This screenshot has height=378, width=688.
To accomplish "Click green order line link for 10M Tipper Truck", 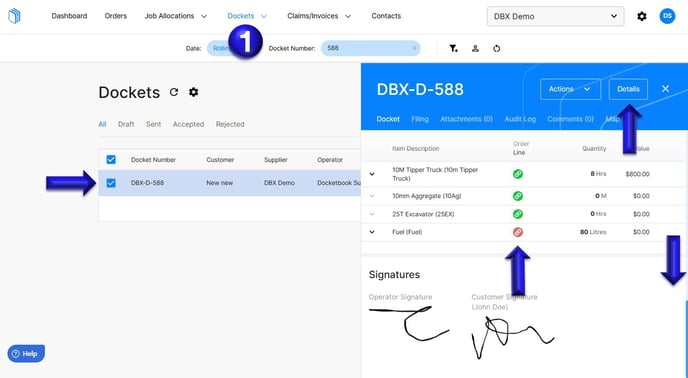I will (518, 174).
